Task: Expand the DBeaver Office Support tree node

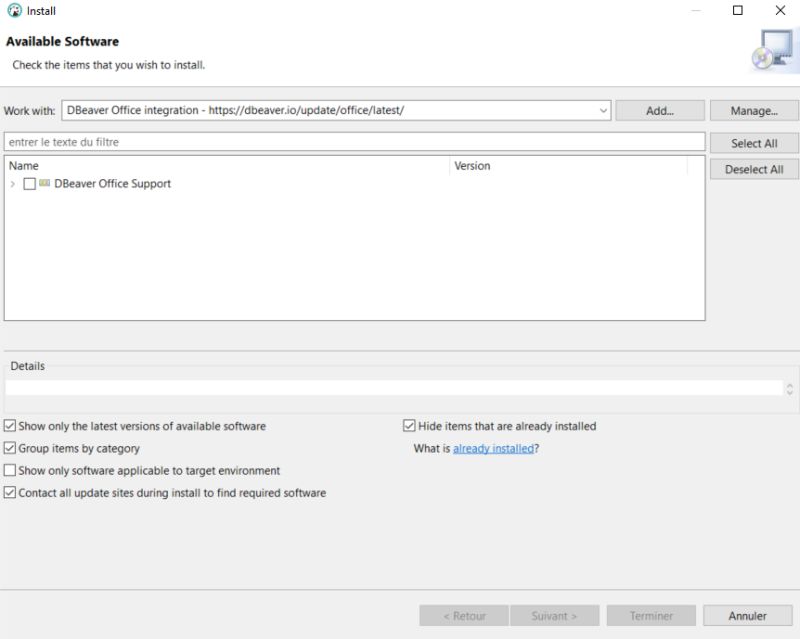Action: [13, 184]
